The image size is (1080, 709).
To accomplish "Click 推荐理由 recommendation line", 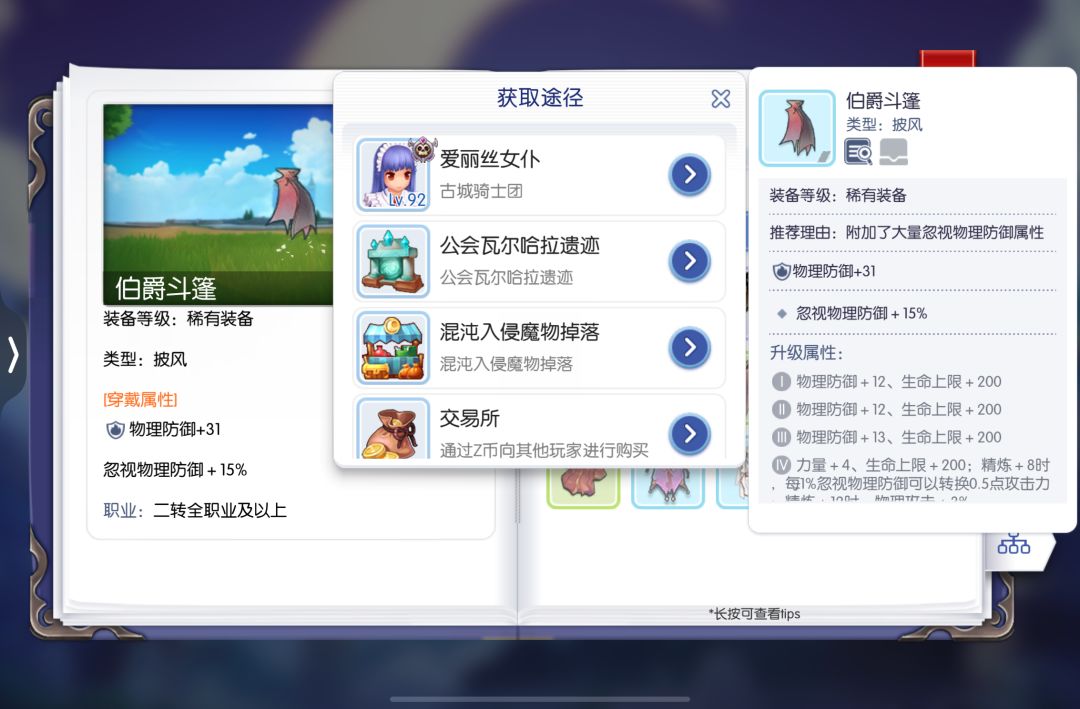I will tap(906, 232).
